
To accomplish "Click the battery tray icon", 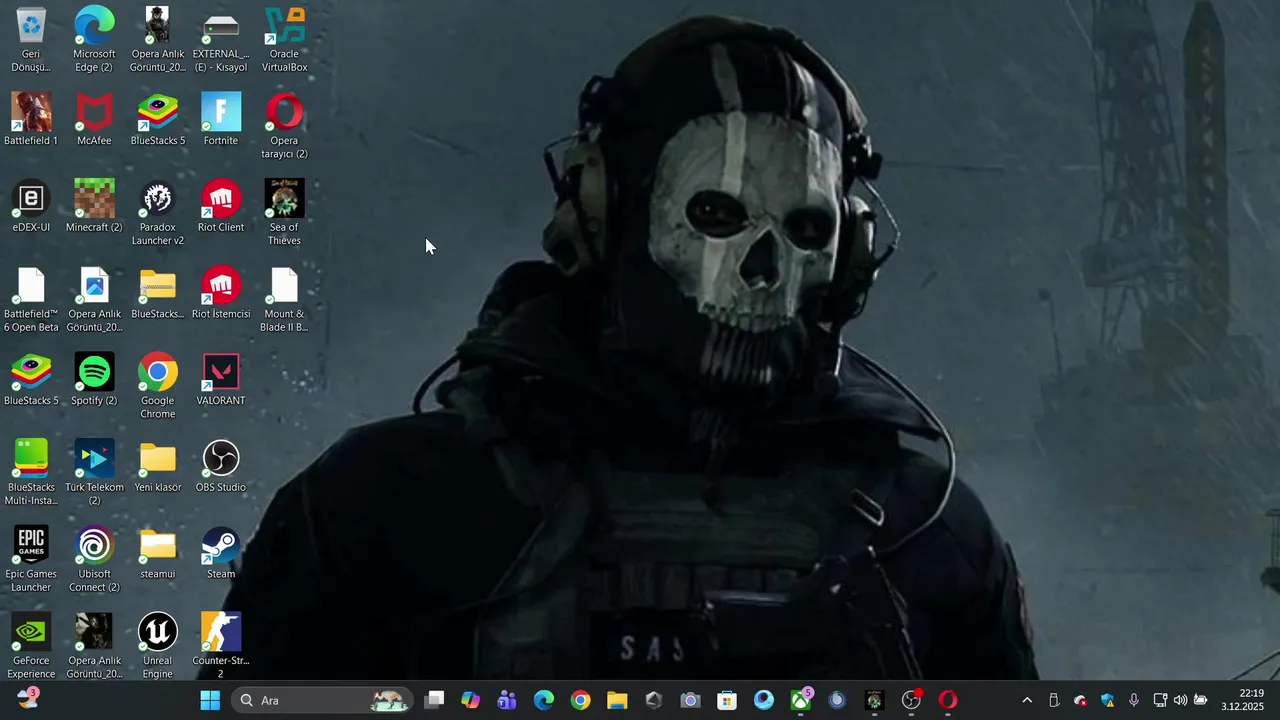I will pyautogui.click(x=1201, y=700).
